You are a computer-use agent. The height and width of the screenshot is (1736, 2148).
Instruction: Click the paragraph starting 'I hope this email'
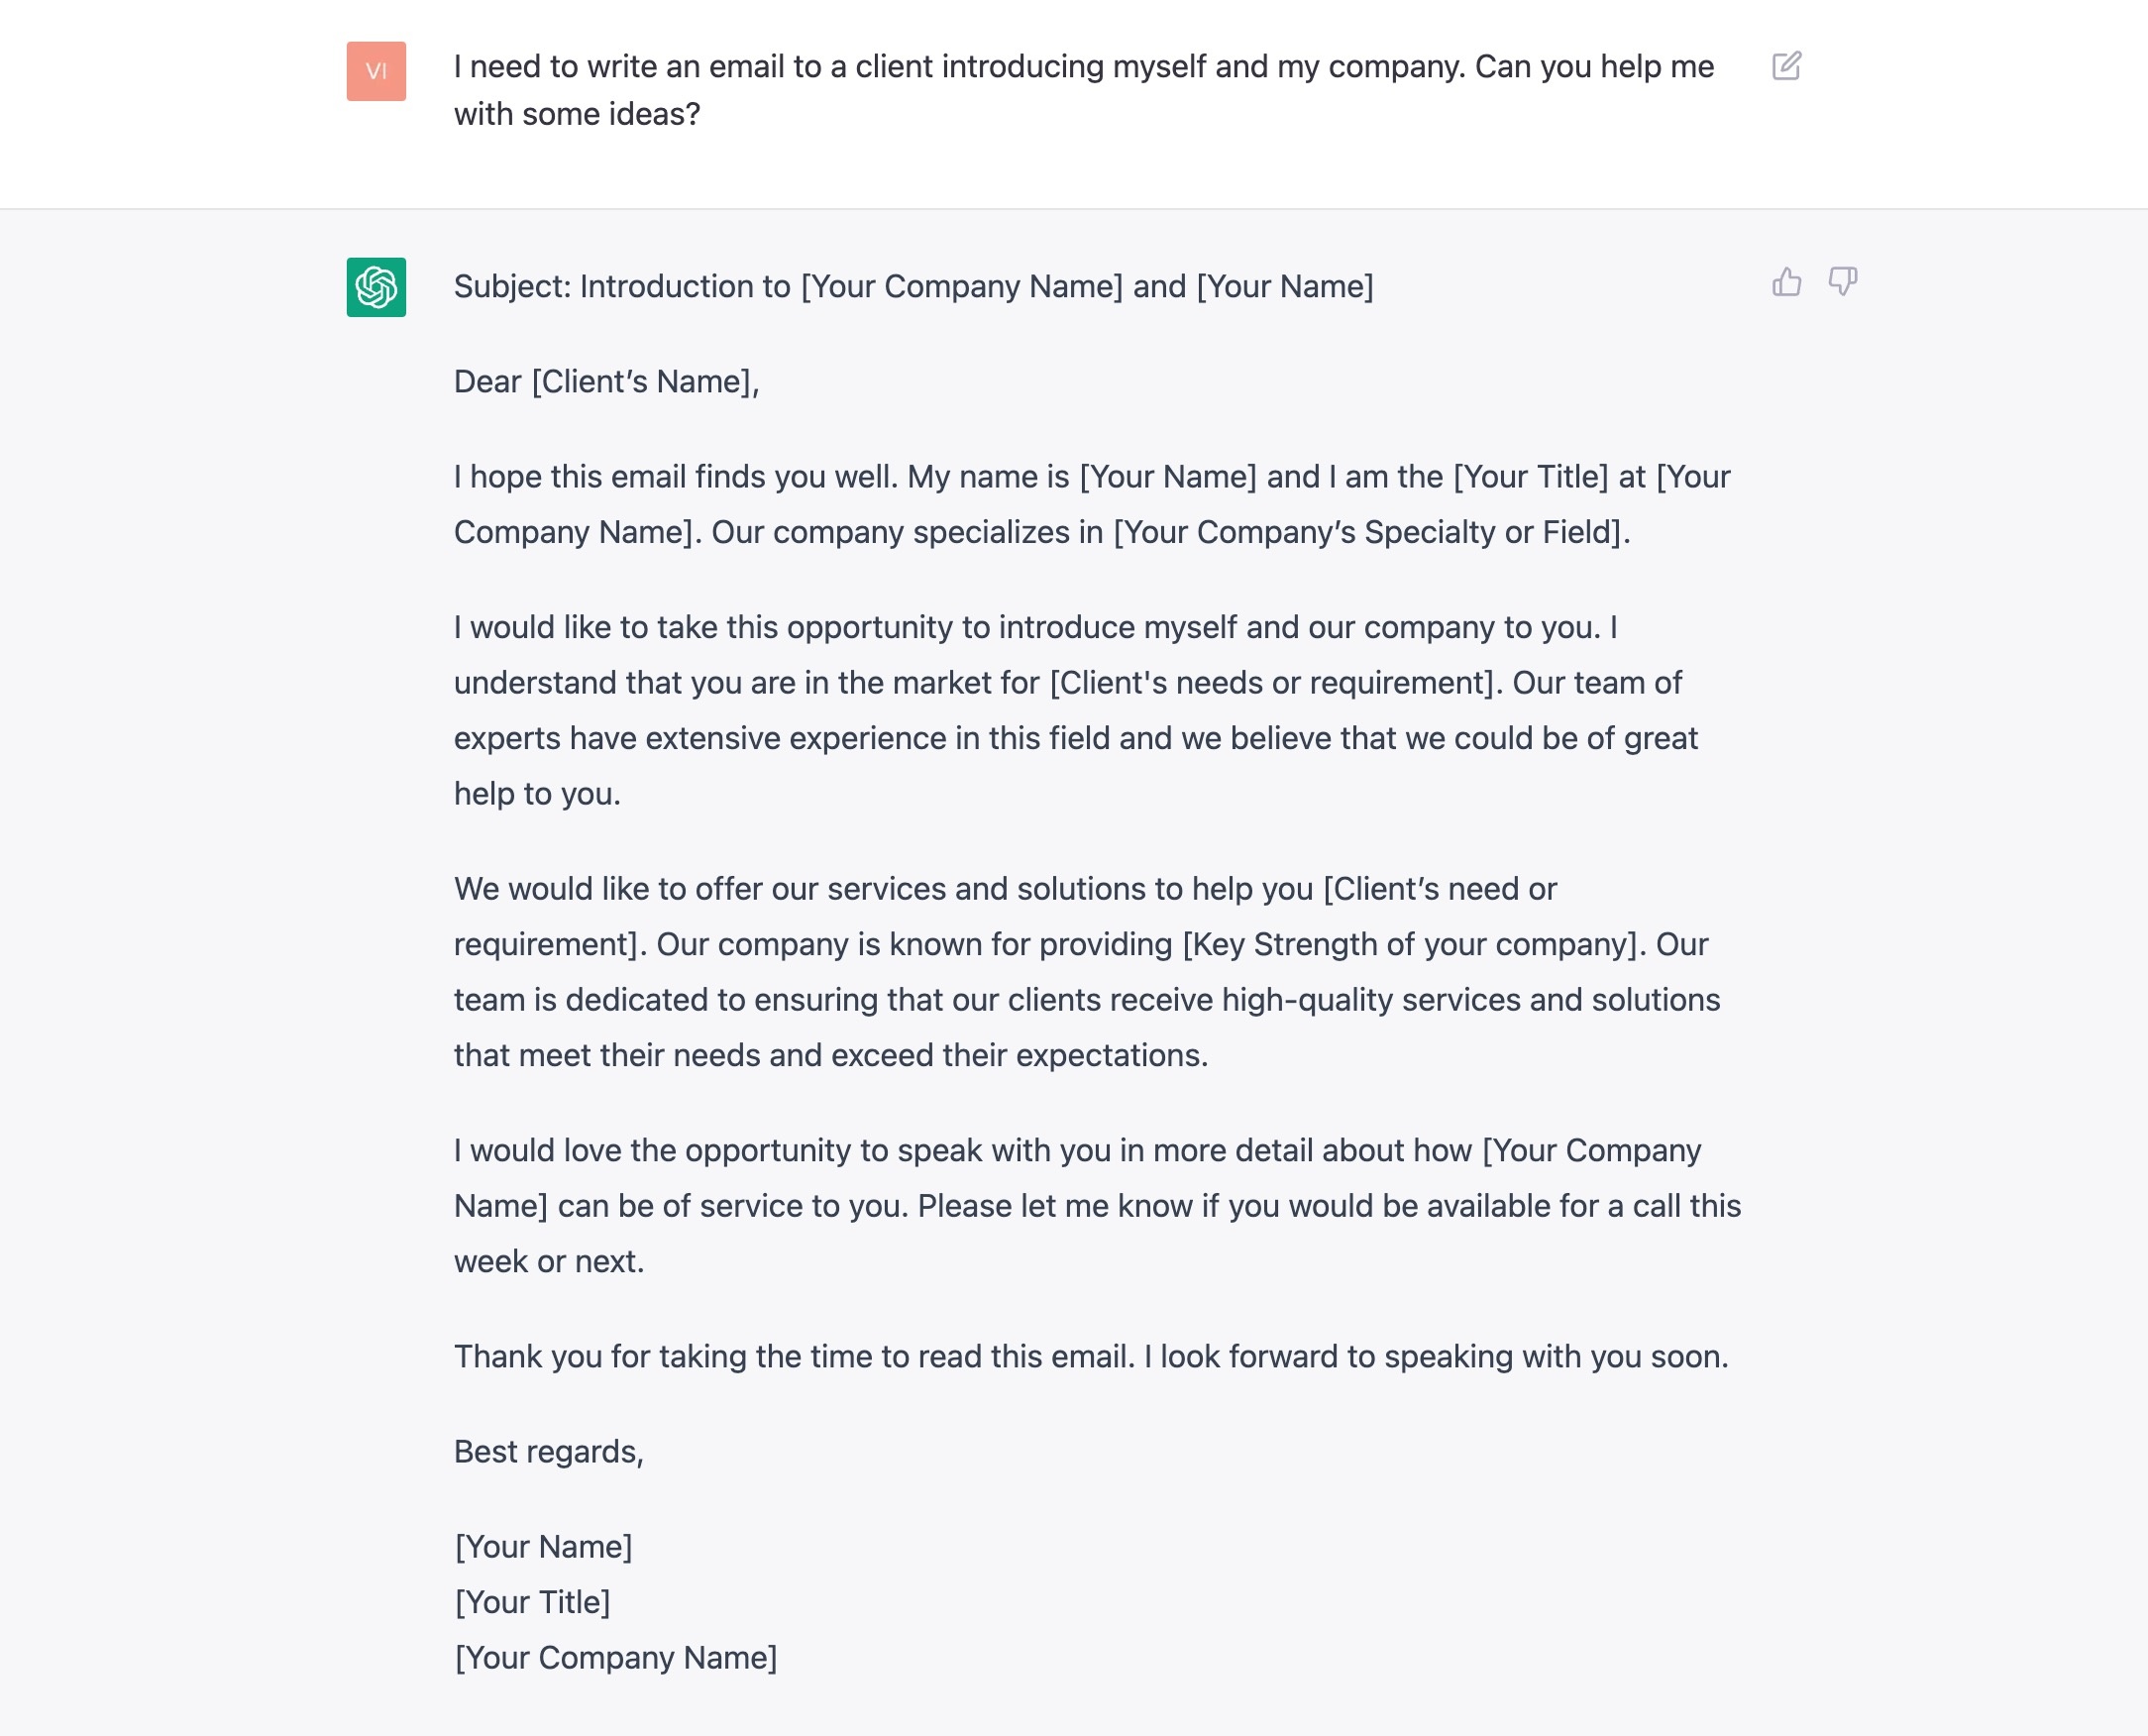(1091, 504)
